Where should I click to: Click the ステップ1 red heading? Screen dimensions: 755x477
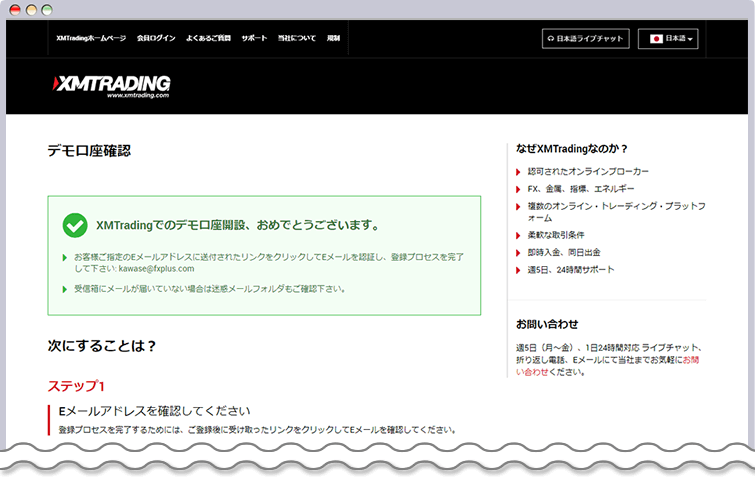click(76, 386)
